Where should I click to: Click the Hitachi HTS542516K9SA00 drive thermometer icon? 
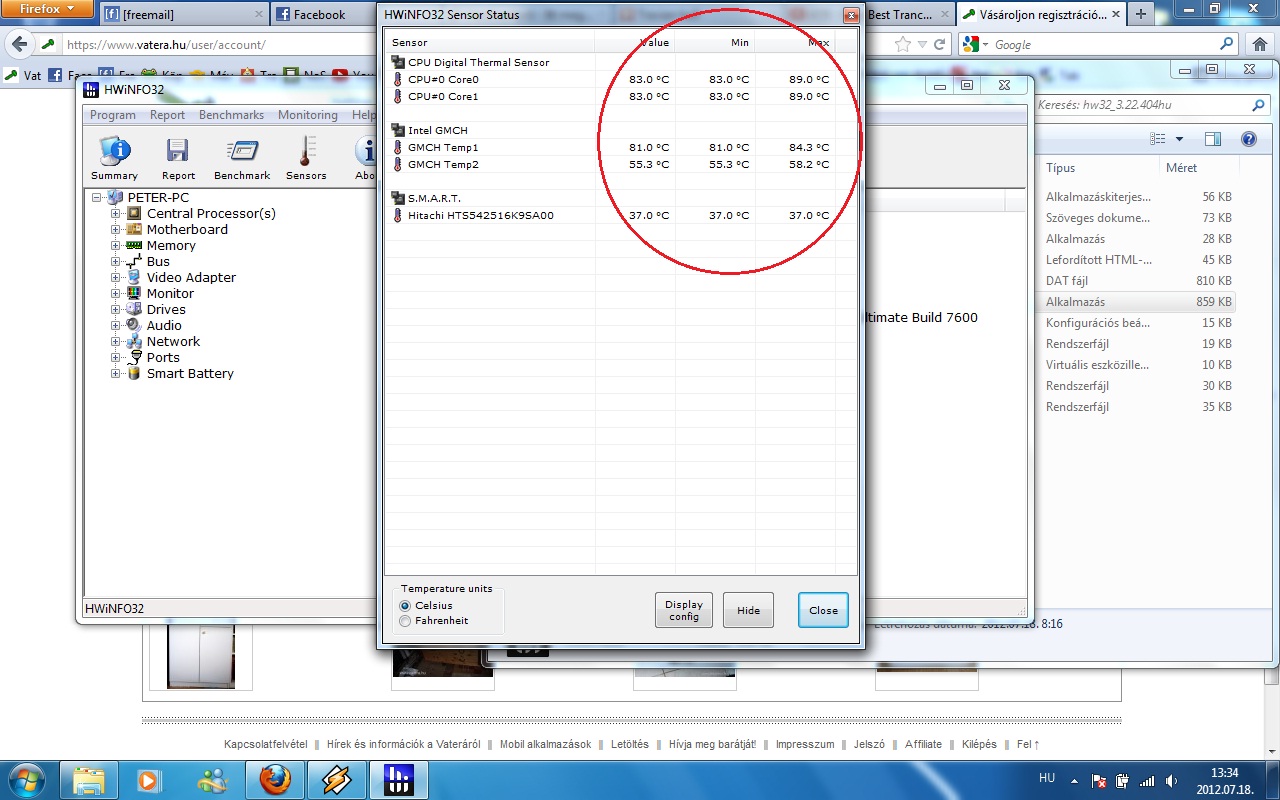pos(398,216)
